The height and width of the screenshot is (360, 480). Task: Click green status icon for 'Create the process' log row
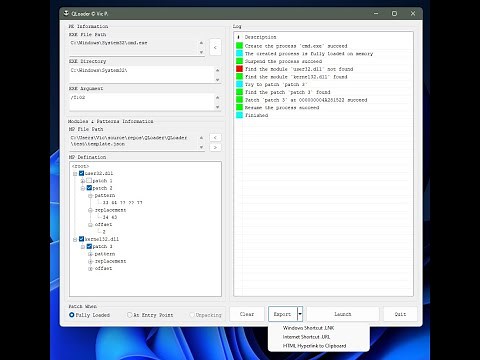click(239, 46)
